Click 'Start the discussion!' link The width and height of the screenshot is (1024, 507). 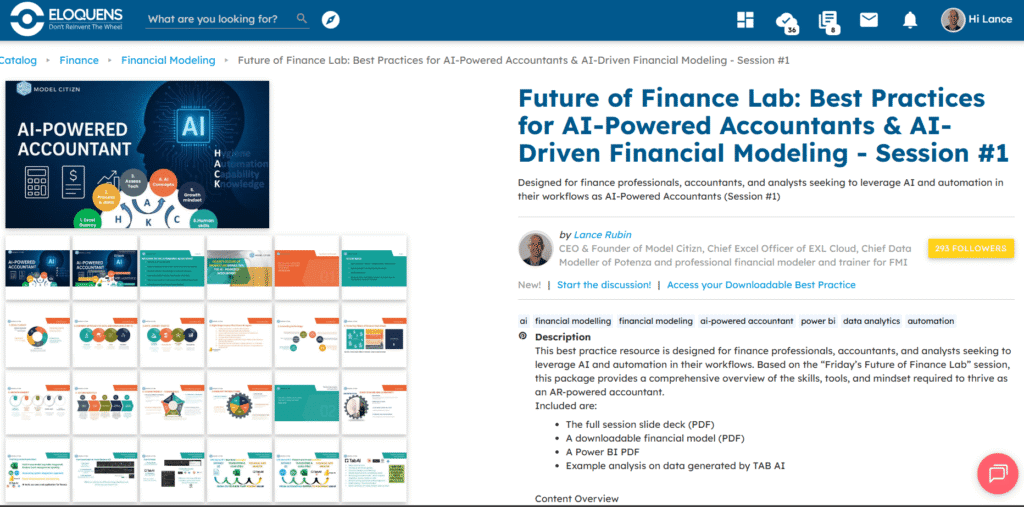tap(604, 285)
